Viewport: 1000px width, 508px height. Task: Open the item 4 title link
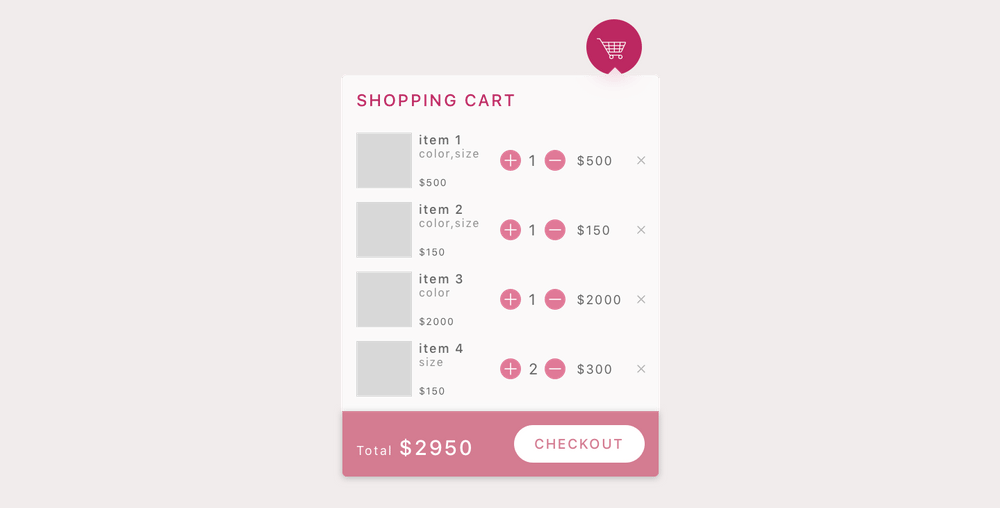click(x=441, y=349)
